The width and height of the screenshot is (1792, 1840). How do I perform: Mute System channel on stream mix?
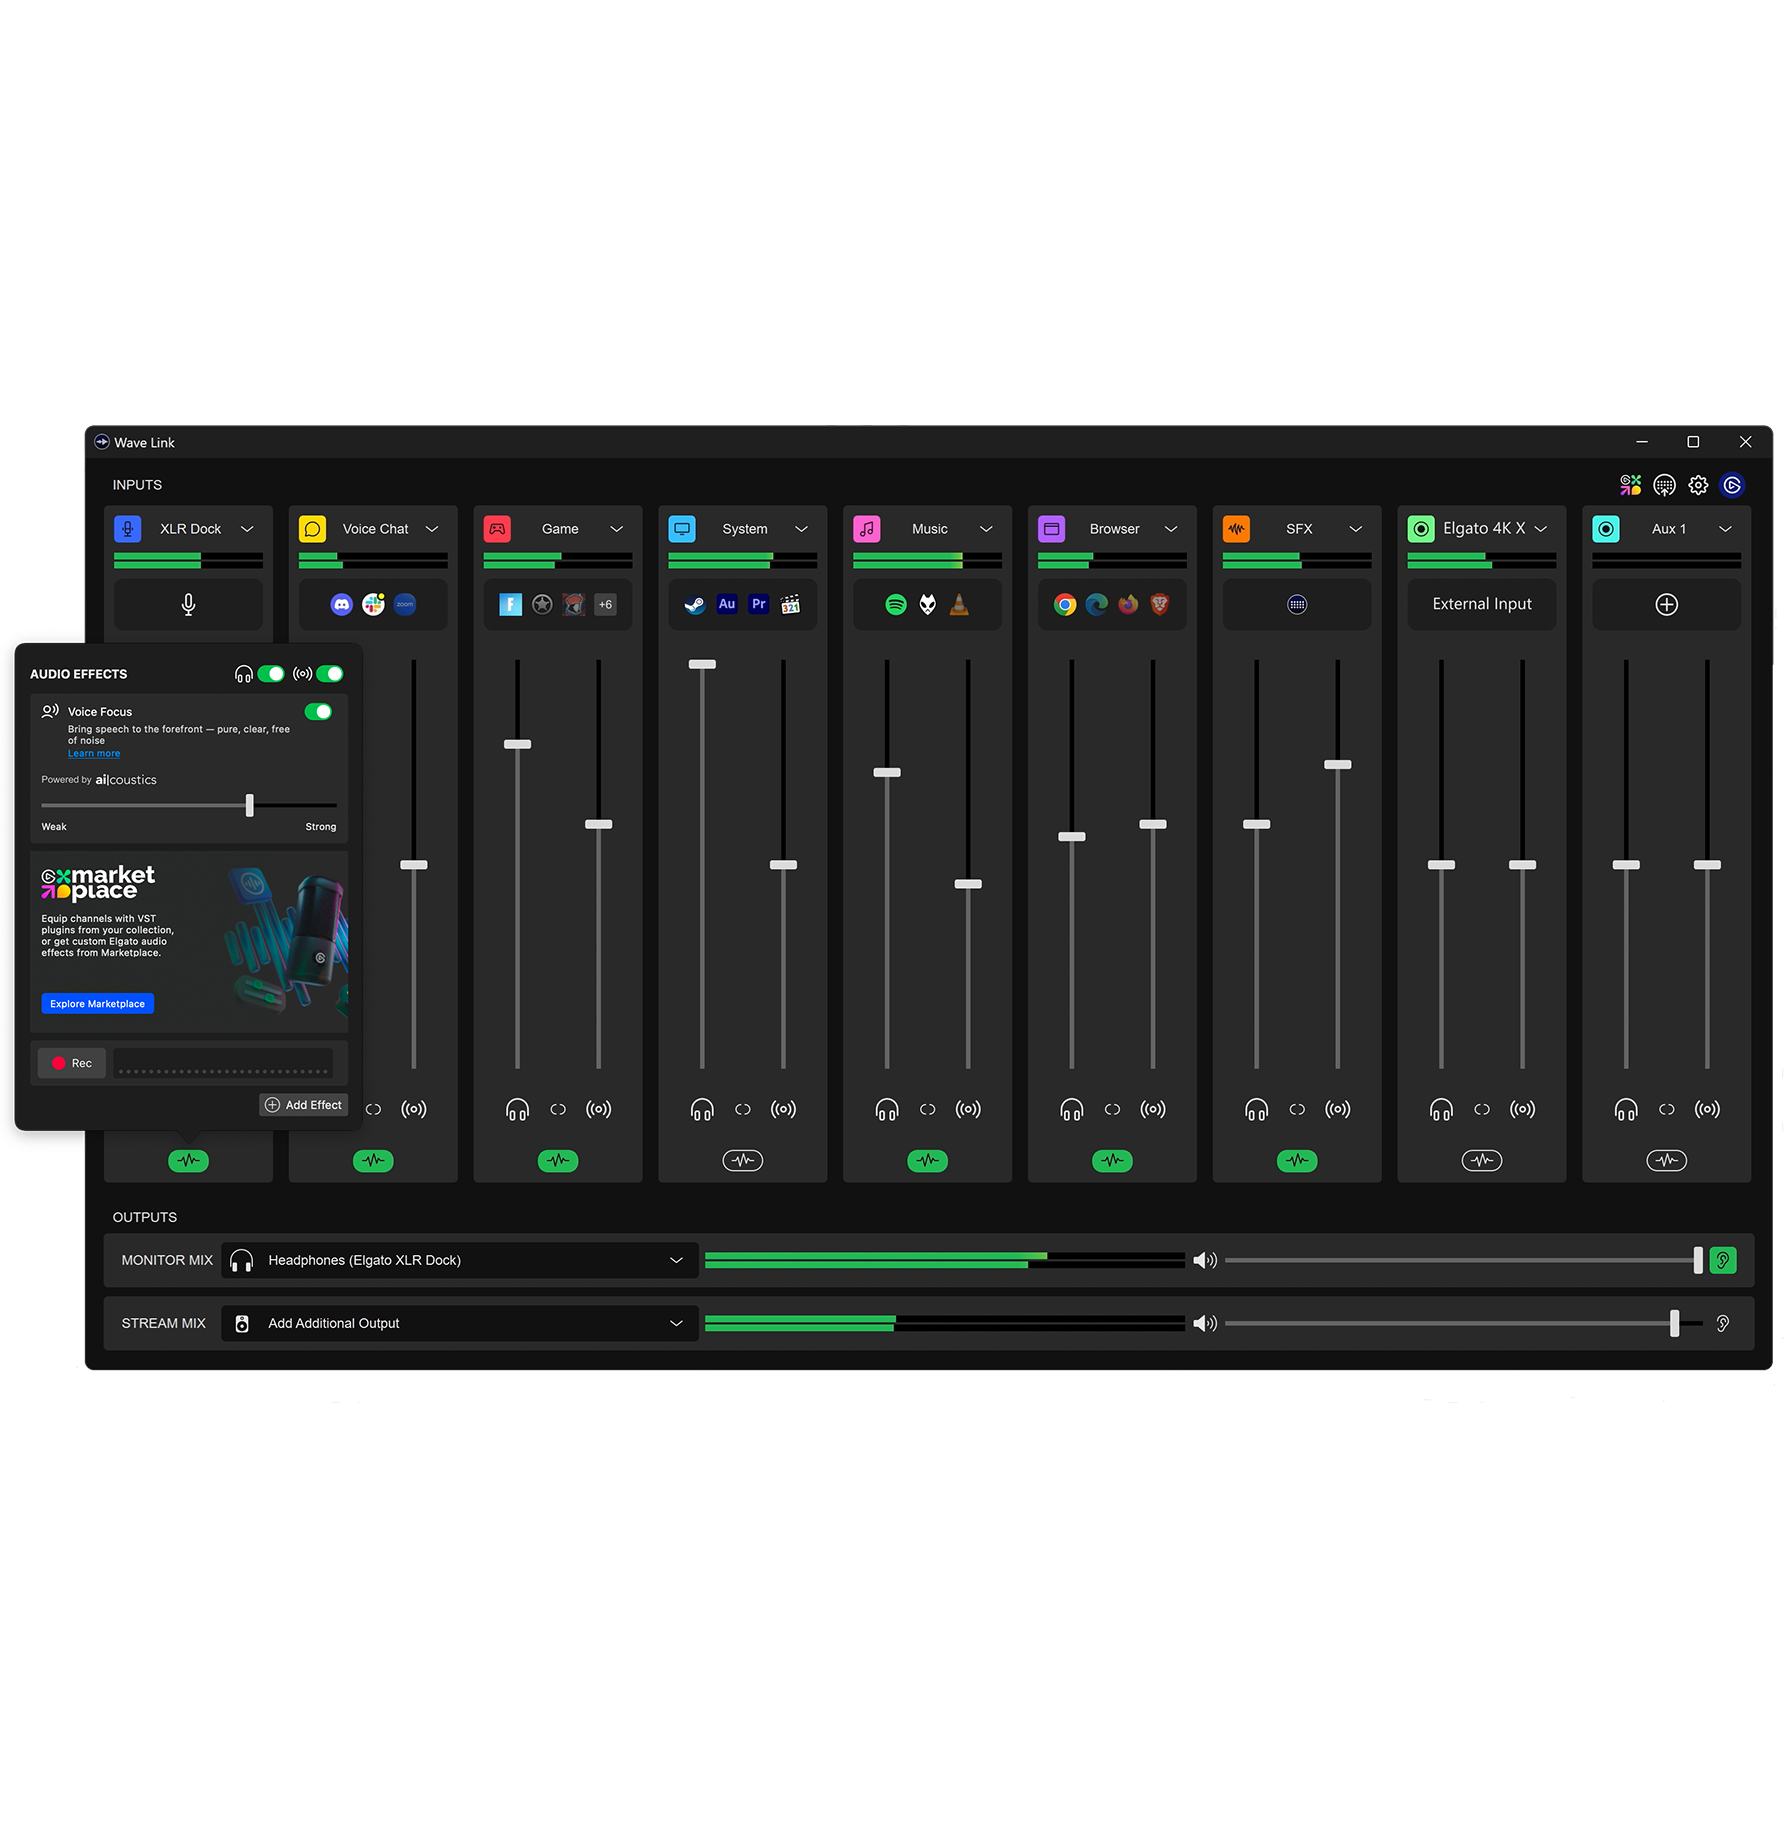tap(783, 1109)
